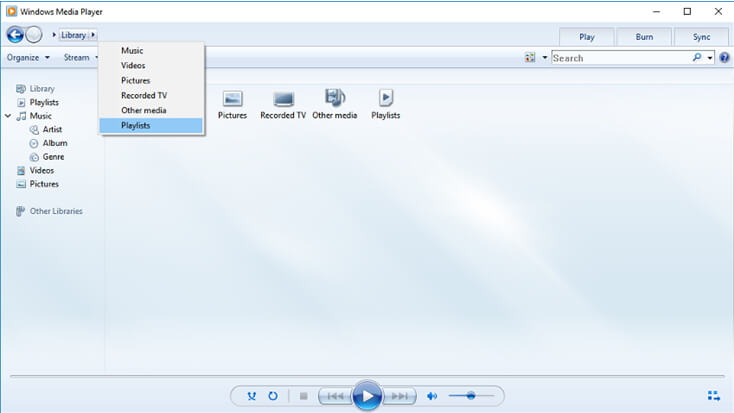Click the Library breadcrumb label
The image size is (734, 413).
73,35
